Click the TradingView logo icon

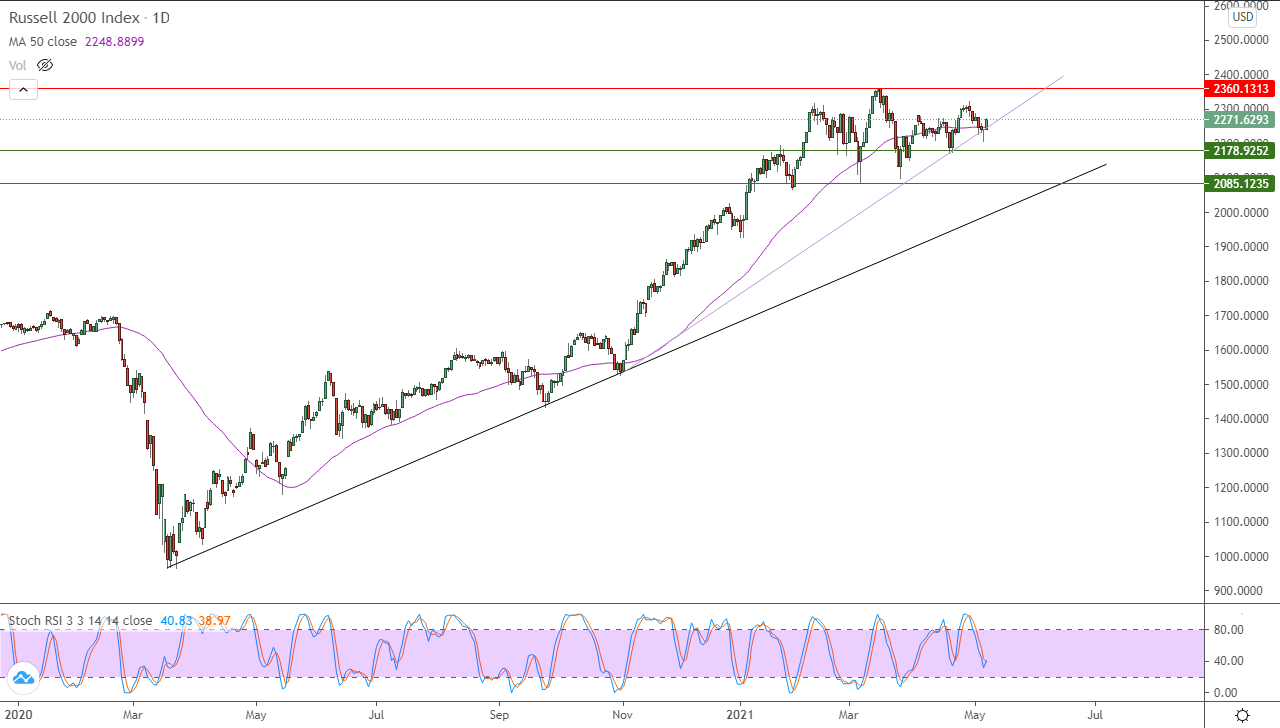click(22, 680)
